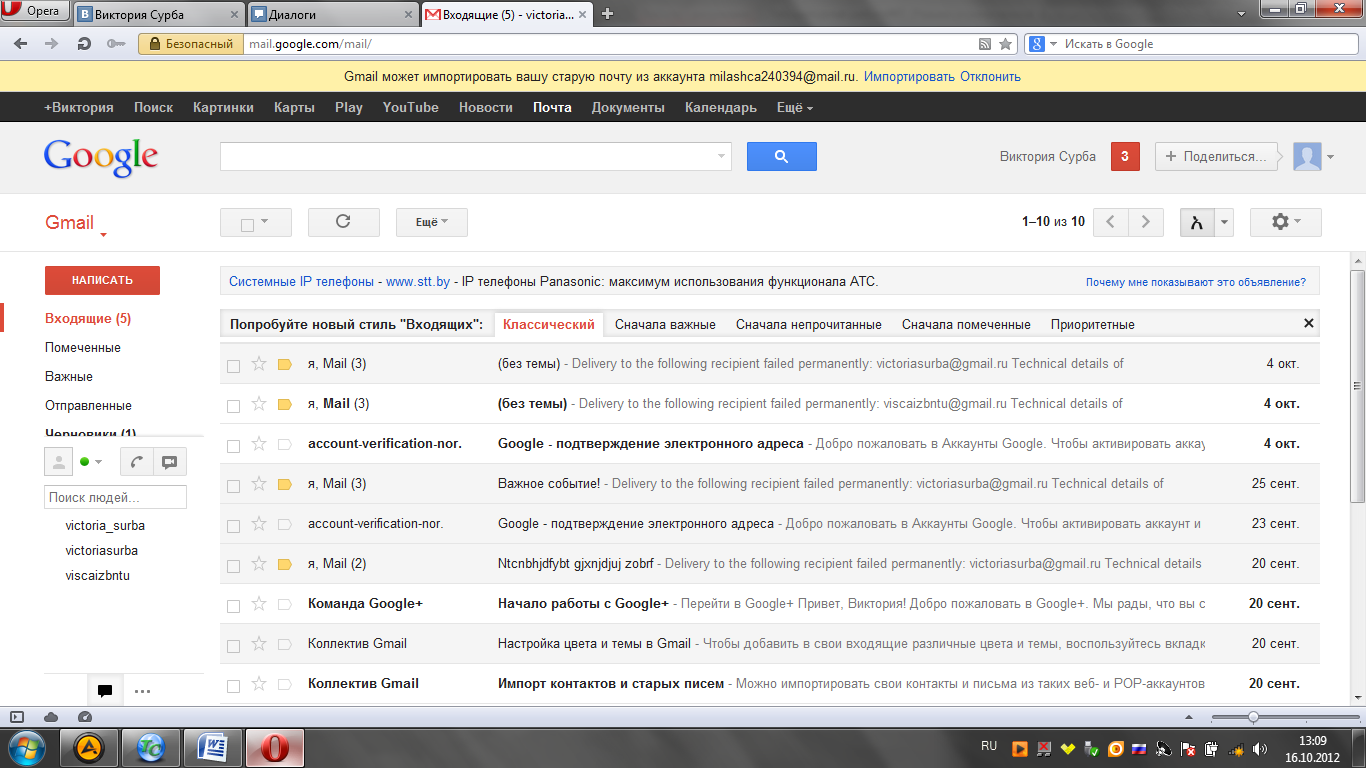
Task: Toggle importance marker on Коллектив Gmail Настройка message
Action: pos(284,644)
